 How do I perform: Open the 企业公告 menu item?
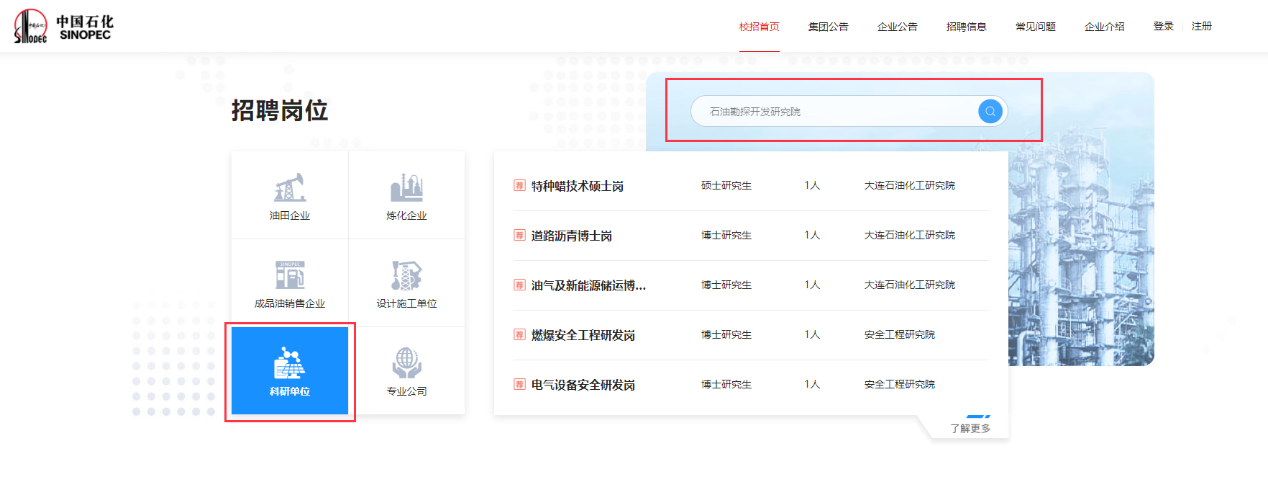point(897,27)
